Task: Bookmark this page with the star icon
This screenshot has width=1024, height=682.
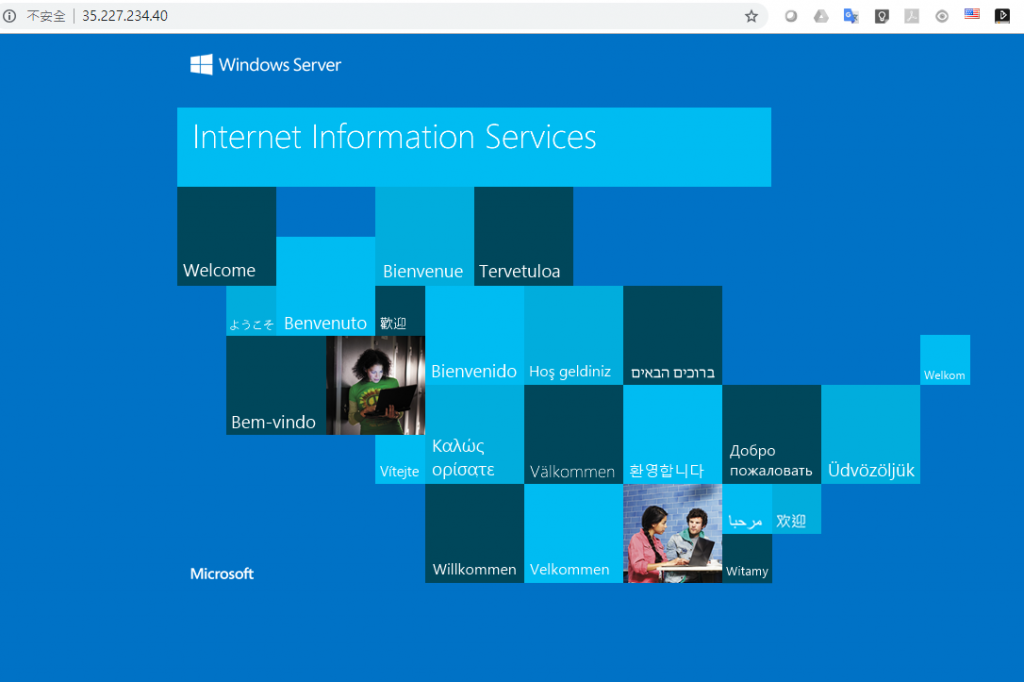Action: click(751, 16)
